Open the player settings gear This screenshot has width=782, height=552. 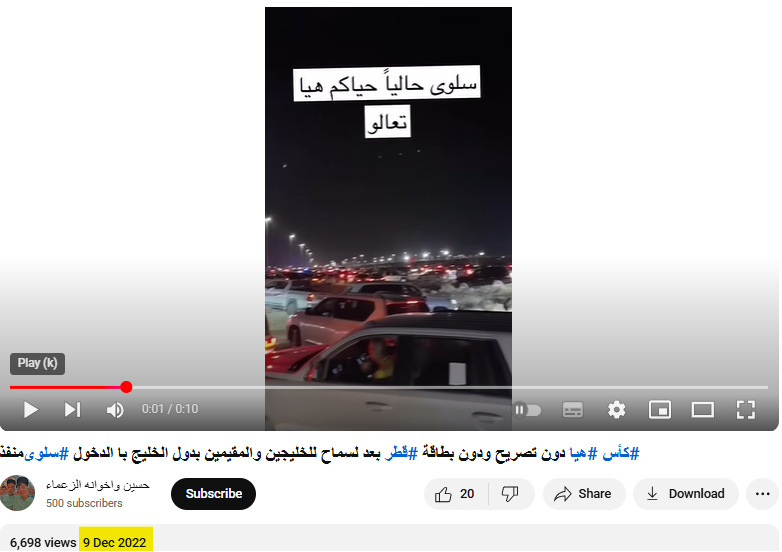616,410
